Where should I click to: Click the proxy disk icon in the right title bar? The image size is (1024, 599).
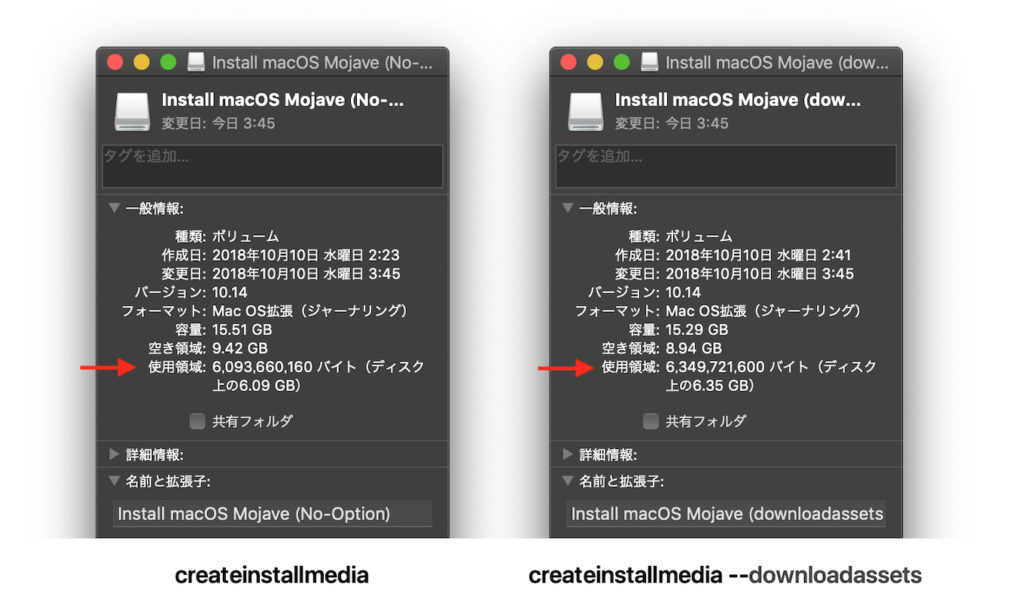point(650,61)
